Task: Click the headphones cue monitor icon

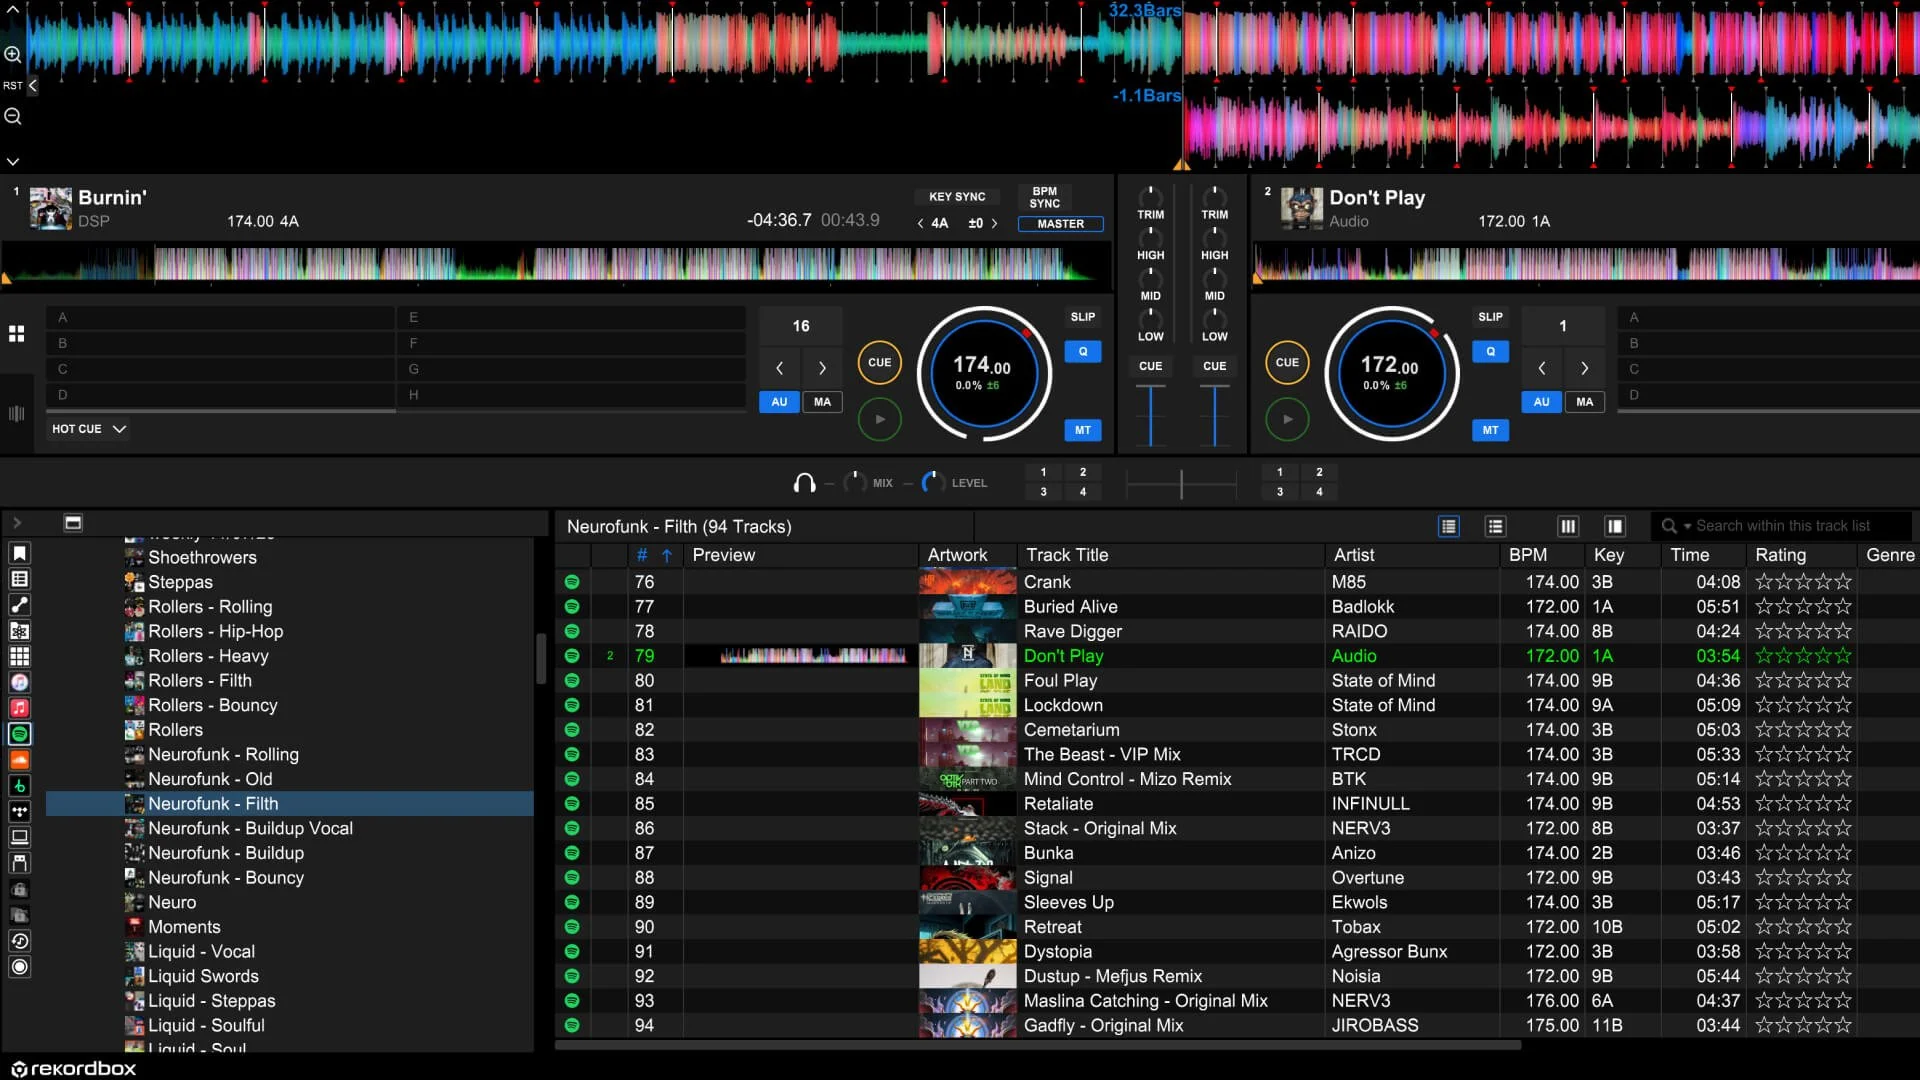Action: coord(804,483)
